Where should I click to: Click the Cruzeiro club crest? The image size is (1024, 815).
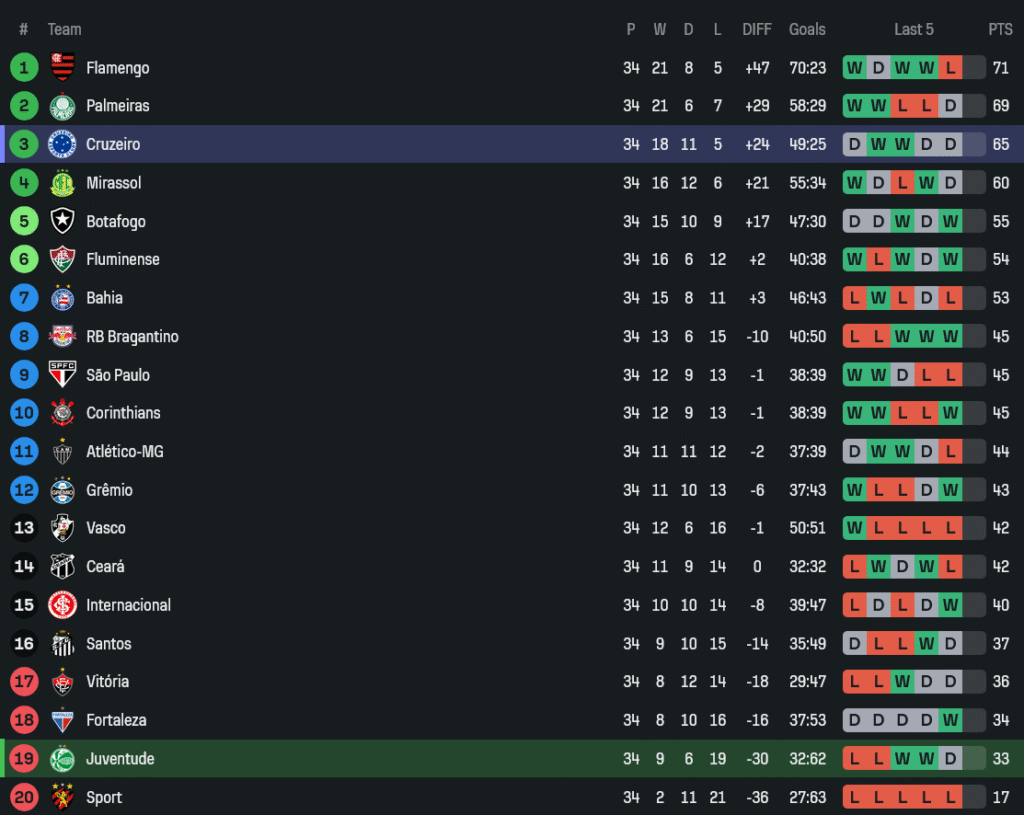point(62,144)
